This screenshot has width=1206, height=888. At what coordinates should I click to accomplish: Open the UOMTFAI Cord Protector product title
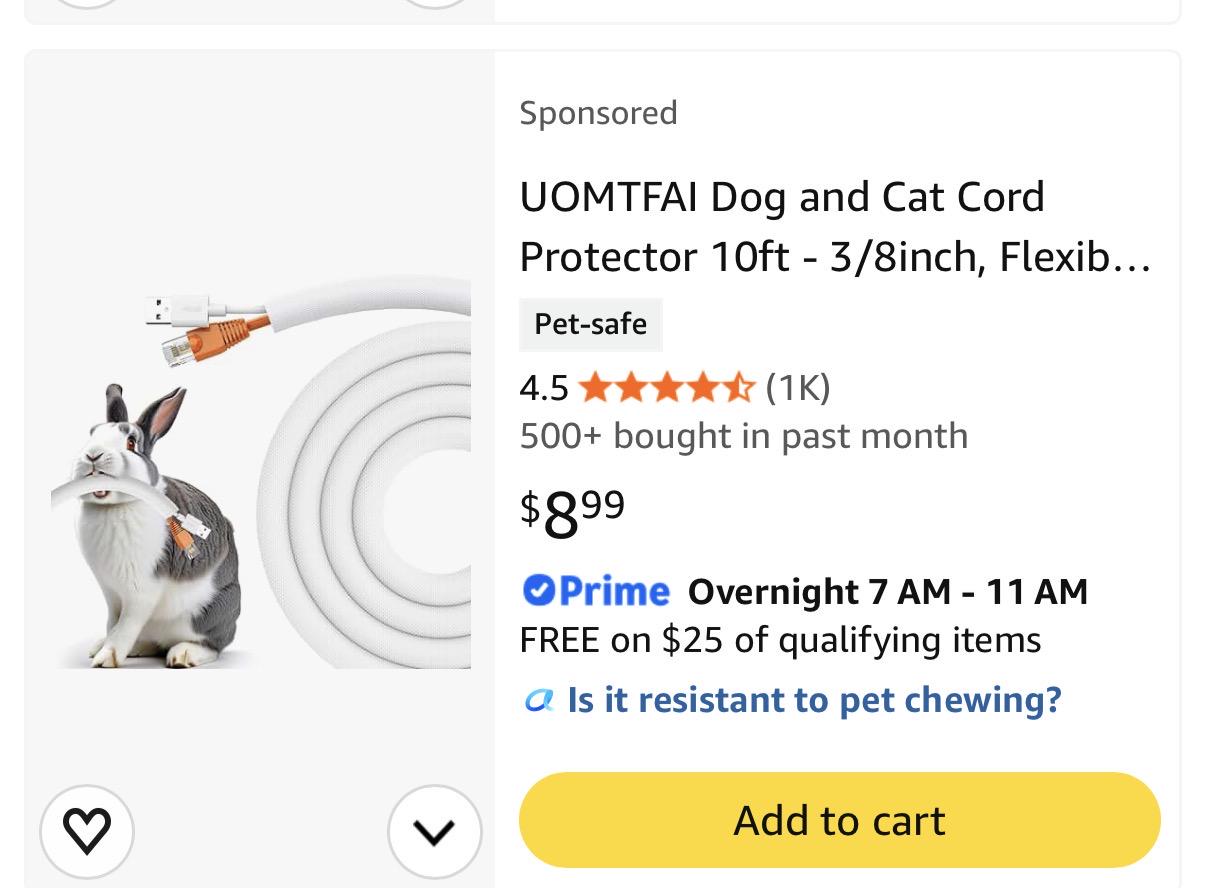[835, 227]
